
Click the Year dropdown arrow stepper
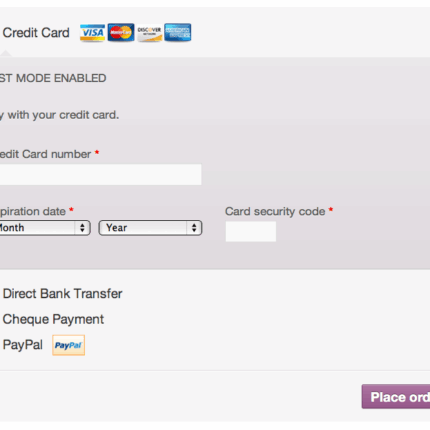click(194, 228)
